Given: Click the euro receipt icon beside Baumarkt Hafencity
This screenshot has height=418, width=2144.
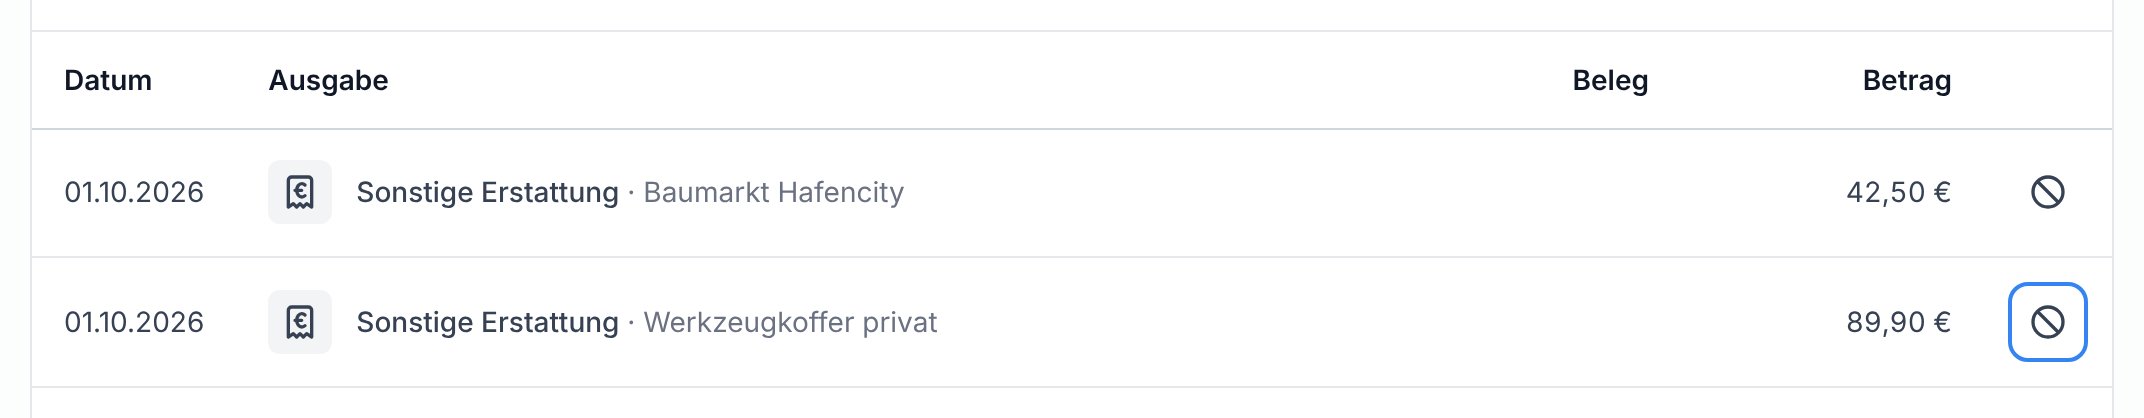Looking at the screenshot, I should click(300, 192).
